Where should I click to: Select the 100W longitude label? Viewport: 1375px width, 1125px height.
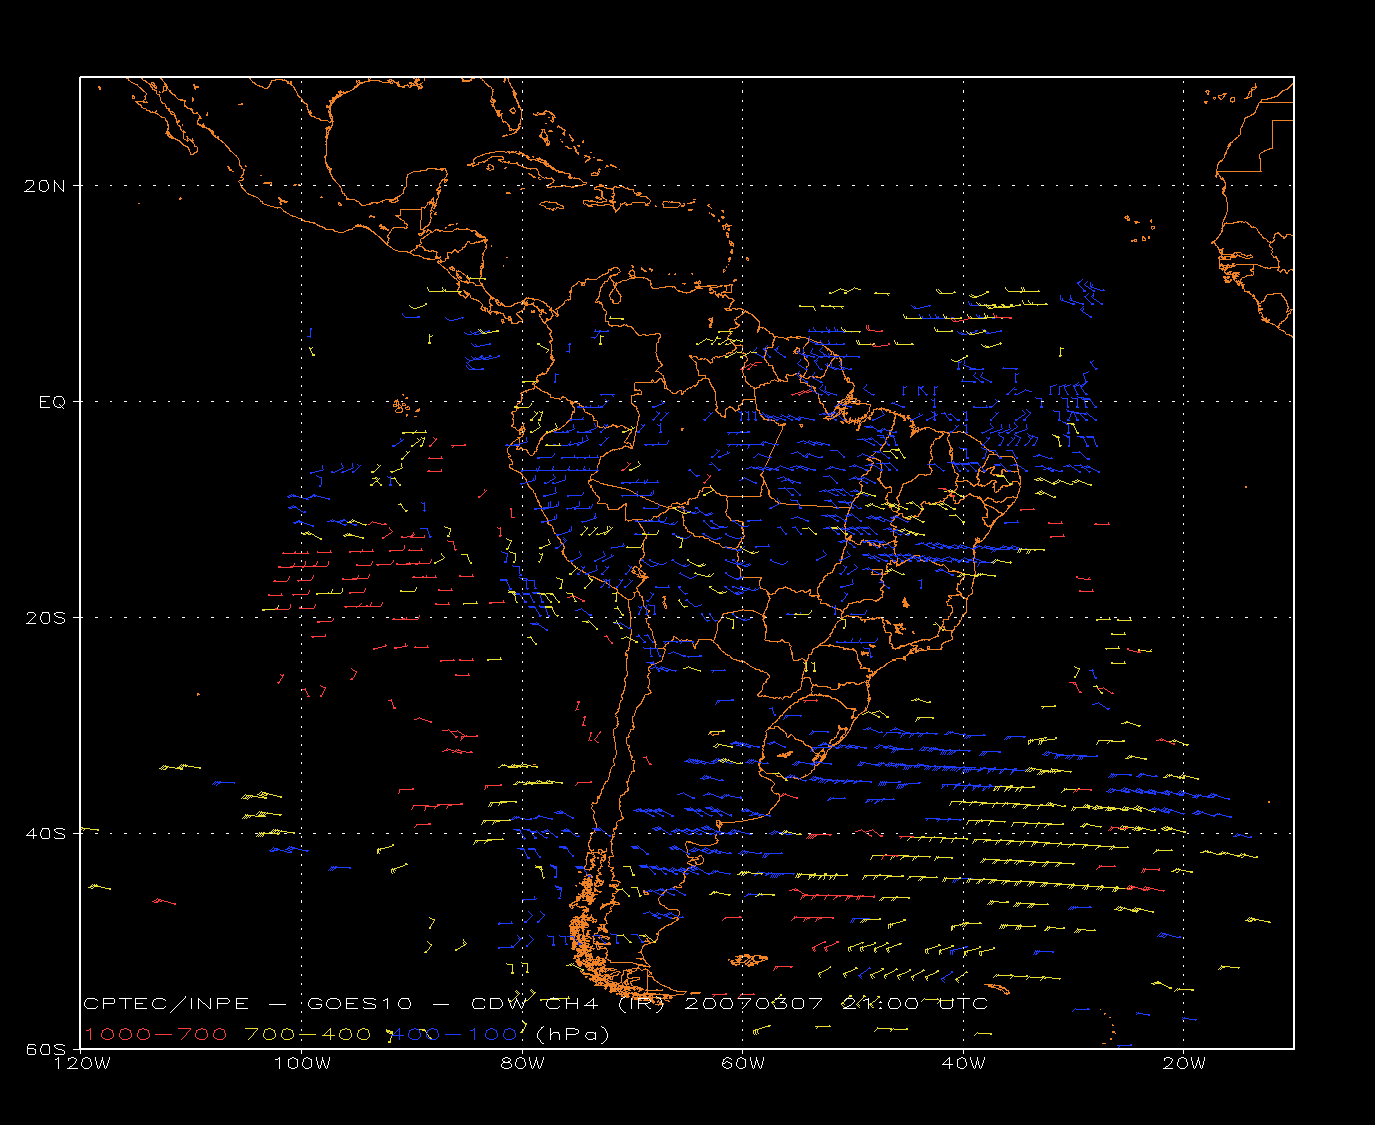coord(302,1063)
